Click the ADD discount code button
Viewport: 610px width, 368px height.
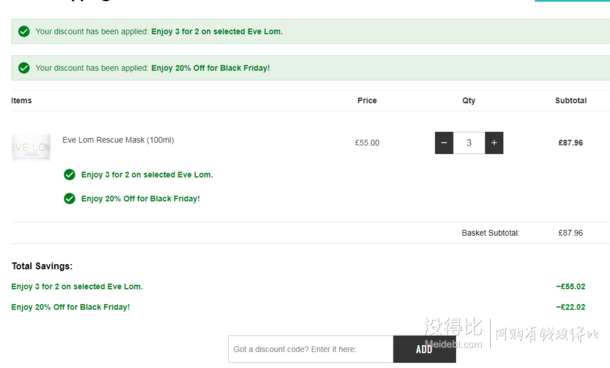(424, 349)
